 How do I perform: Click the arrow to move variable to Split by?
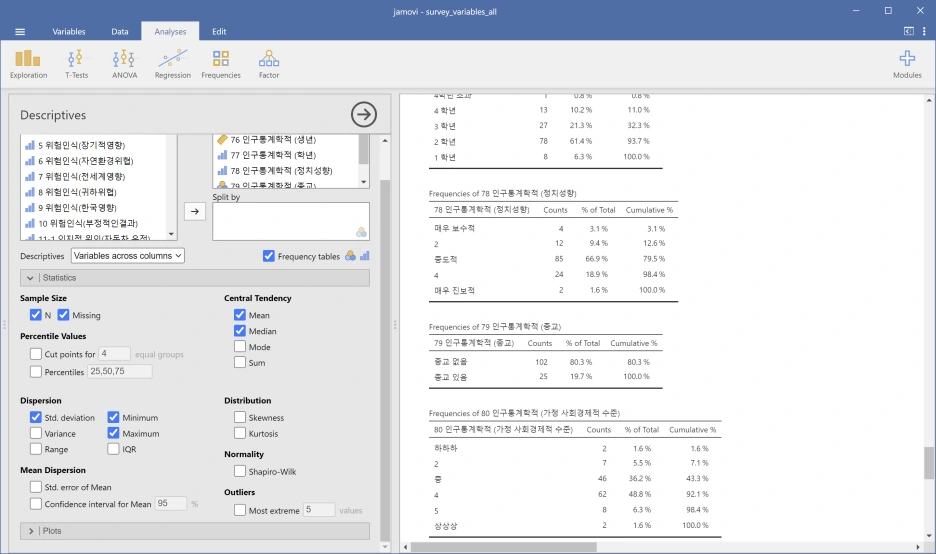(195, 211)
